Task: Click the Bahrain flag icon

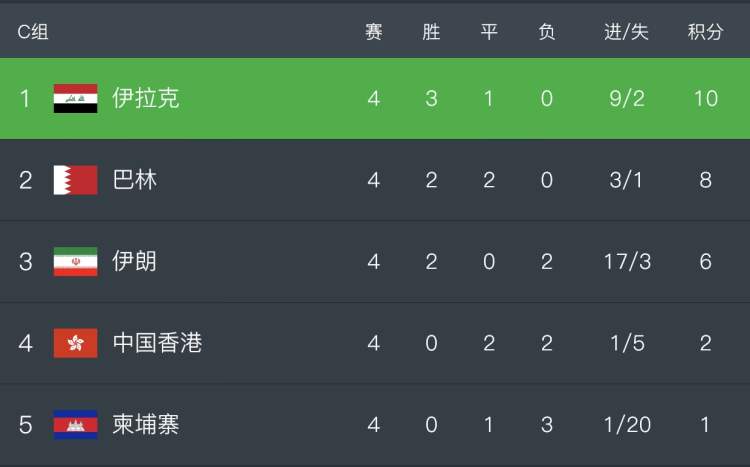Action: (x=76, y=180)
